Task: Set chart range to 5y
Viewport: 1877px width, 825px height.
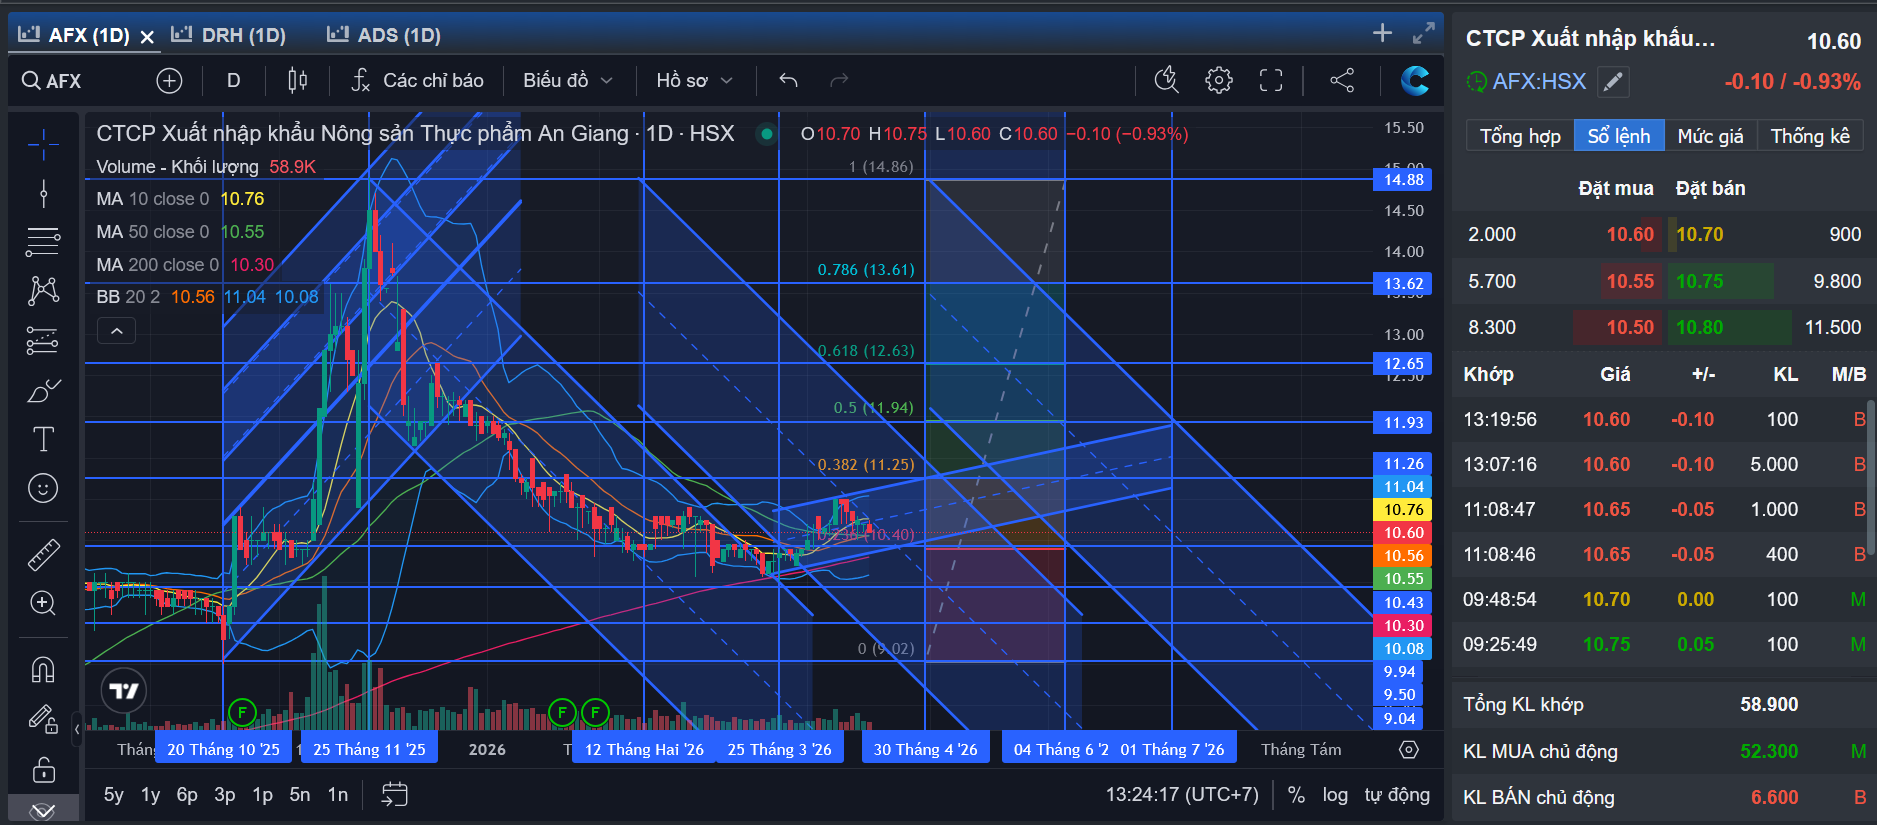Action: click(114, 795)
